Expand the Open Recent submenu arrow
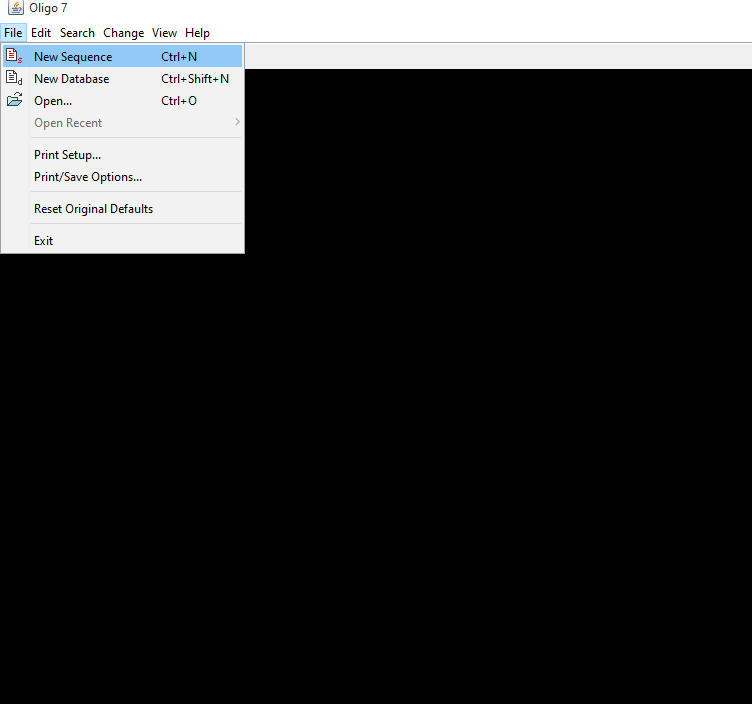The width and height of the screenshot is (752, 704). coord(237,123)
